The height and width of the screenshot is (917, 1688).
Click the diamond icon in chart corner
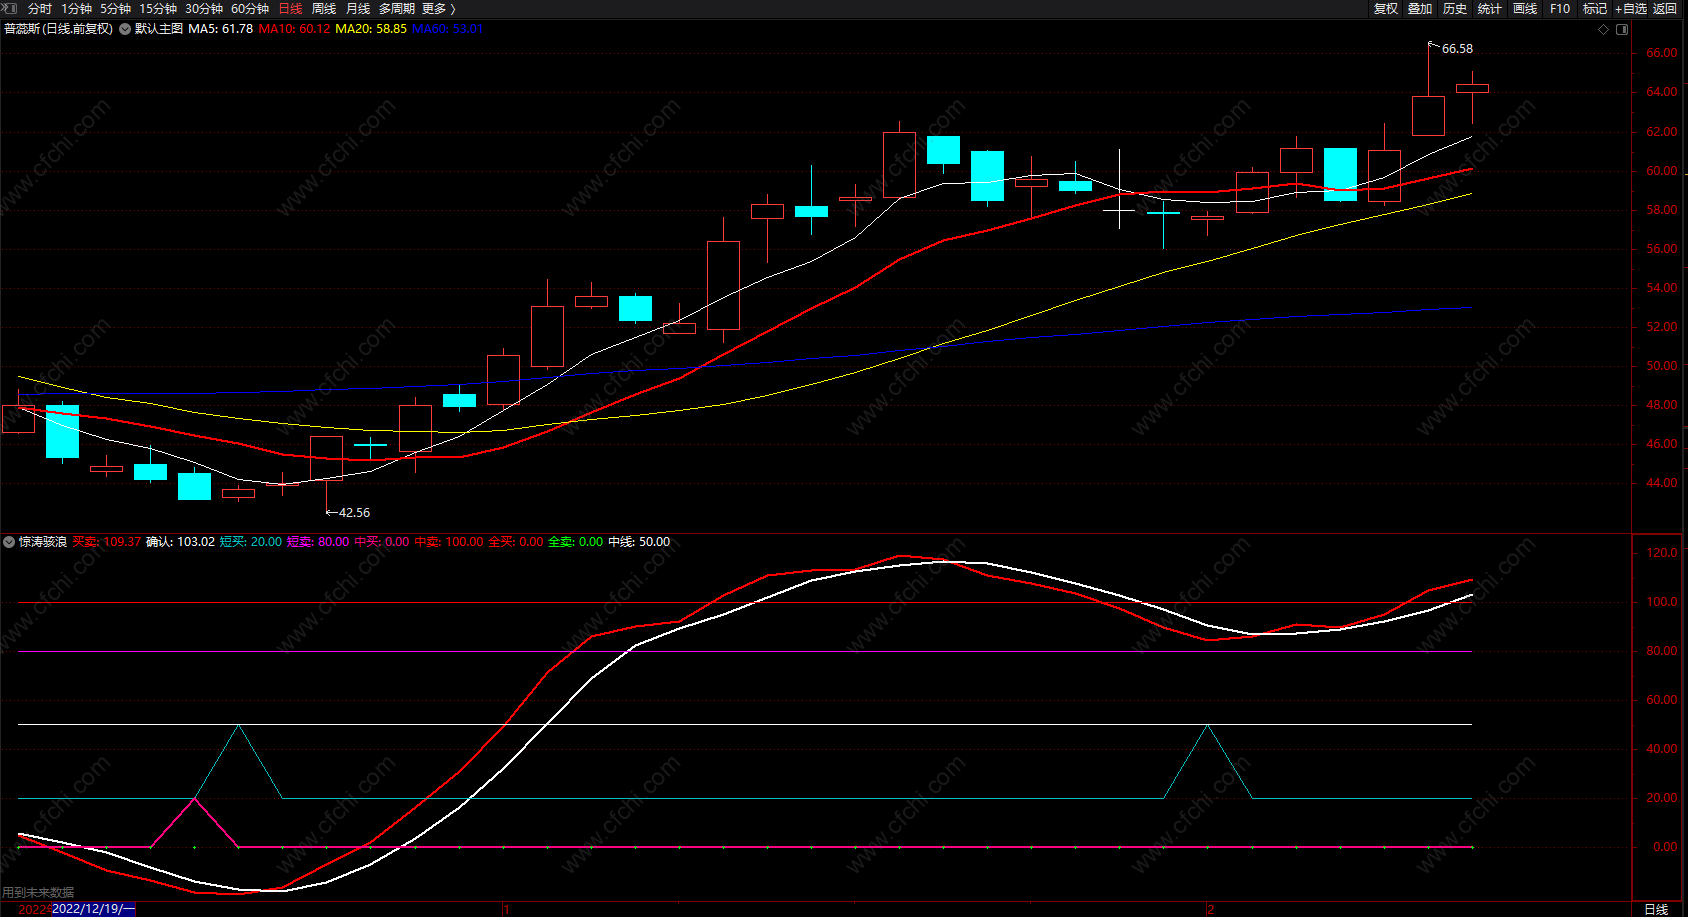1603,29
